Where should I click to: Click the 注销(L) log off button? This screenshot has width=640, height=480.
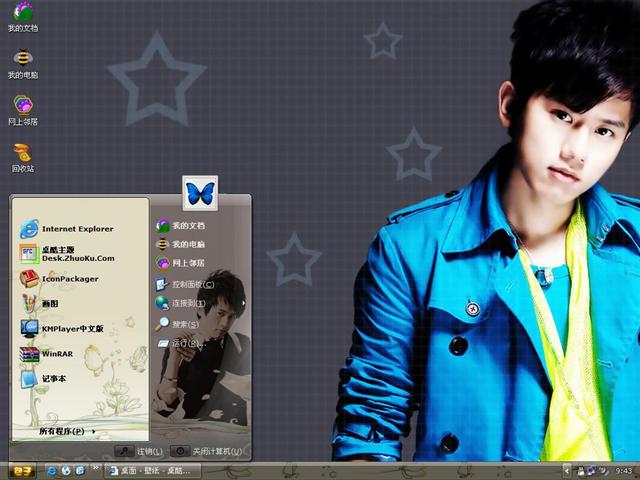tap(139, 451)
